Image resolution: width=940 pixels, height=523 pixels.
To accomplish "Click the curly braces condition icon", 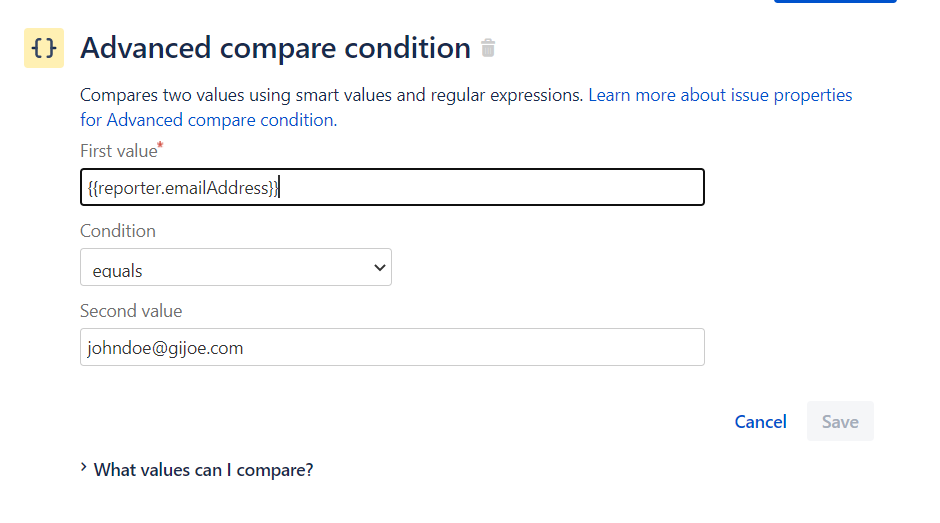I will tap(44, 48).
